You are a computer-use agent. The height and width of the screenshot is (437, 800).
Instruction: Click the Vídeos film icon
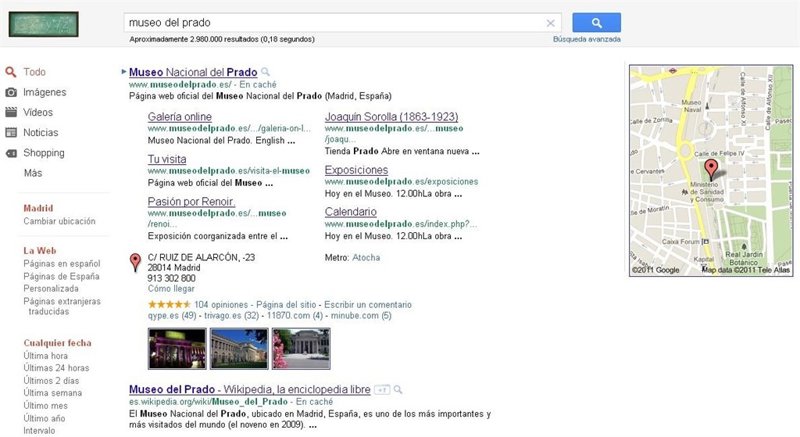[x=11, y=112]
